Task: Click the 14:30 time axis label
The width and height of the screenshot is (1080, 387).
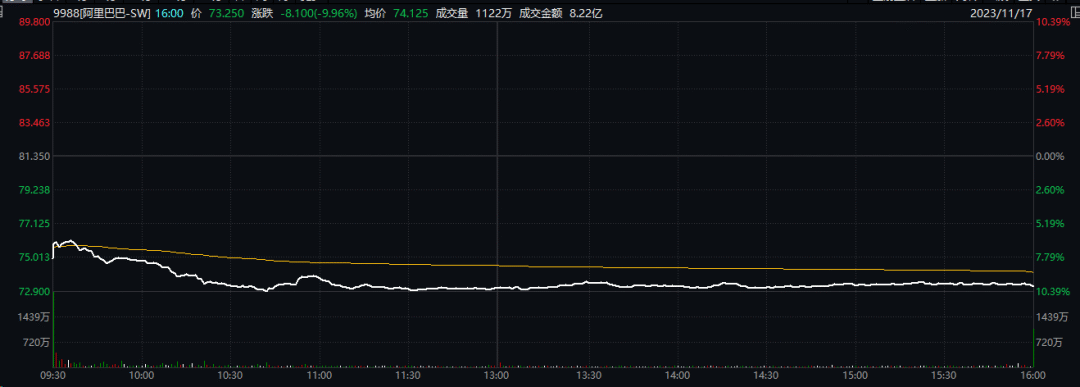Action: (x=766, y=376)
